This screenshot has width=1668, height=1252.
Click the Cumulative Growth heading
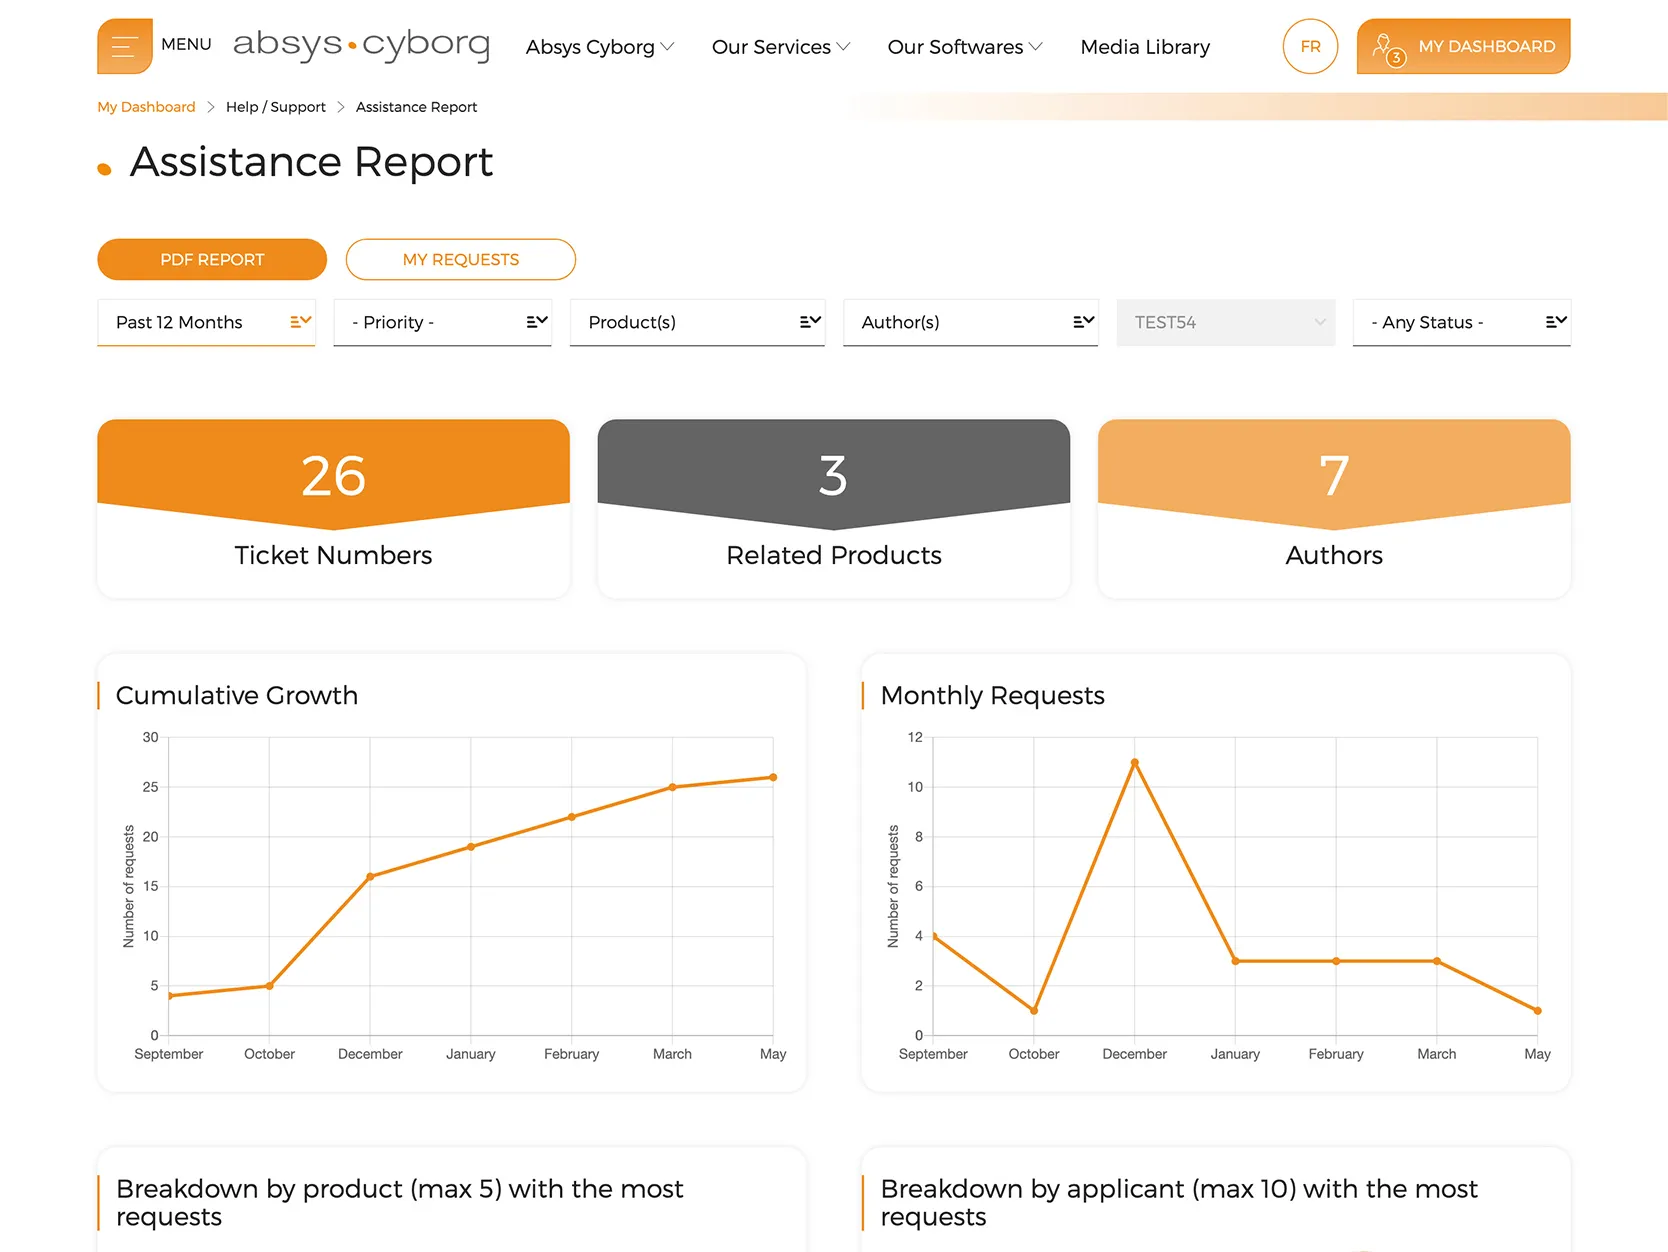(237, 695)
